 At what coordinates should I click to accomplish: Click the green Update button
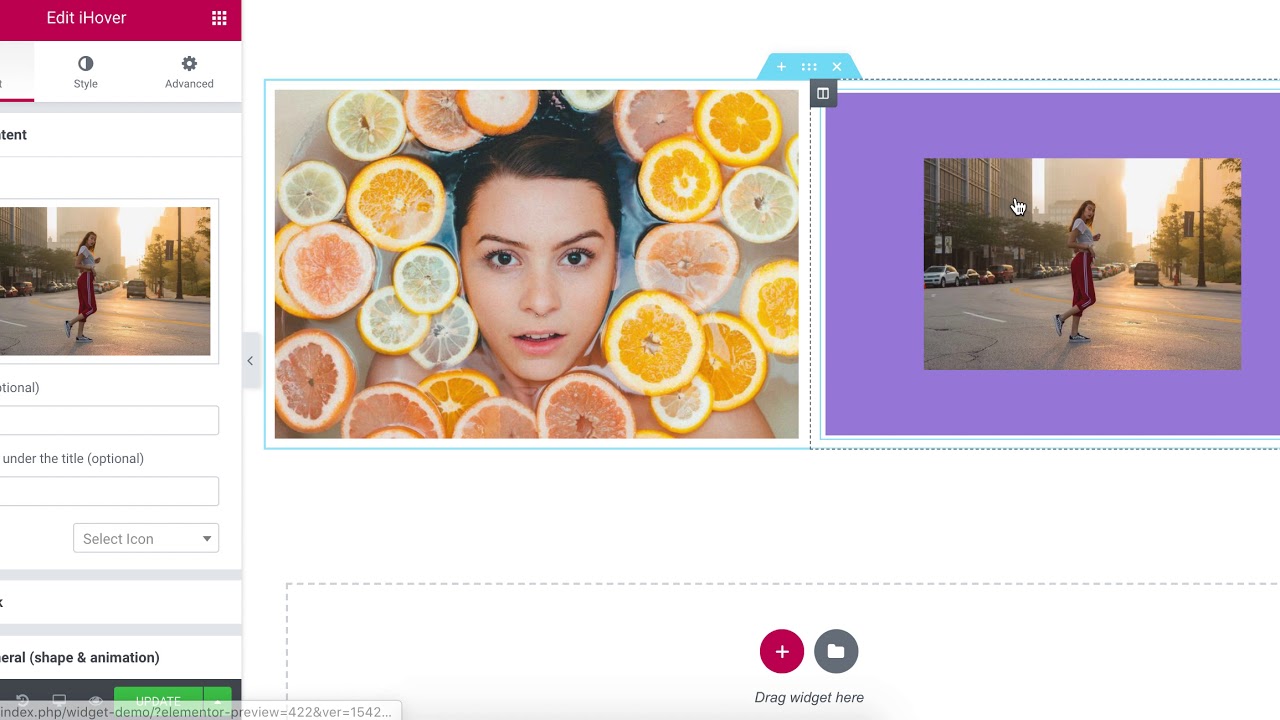(x=158, y=700)
